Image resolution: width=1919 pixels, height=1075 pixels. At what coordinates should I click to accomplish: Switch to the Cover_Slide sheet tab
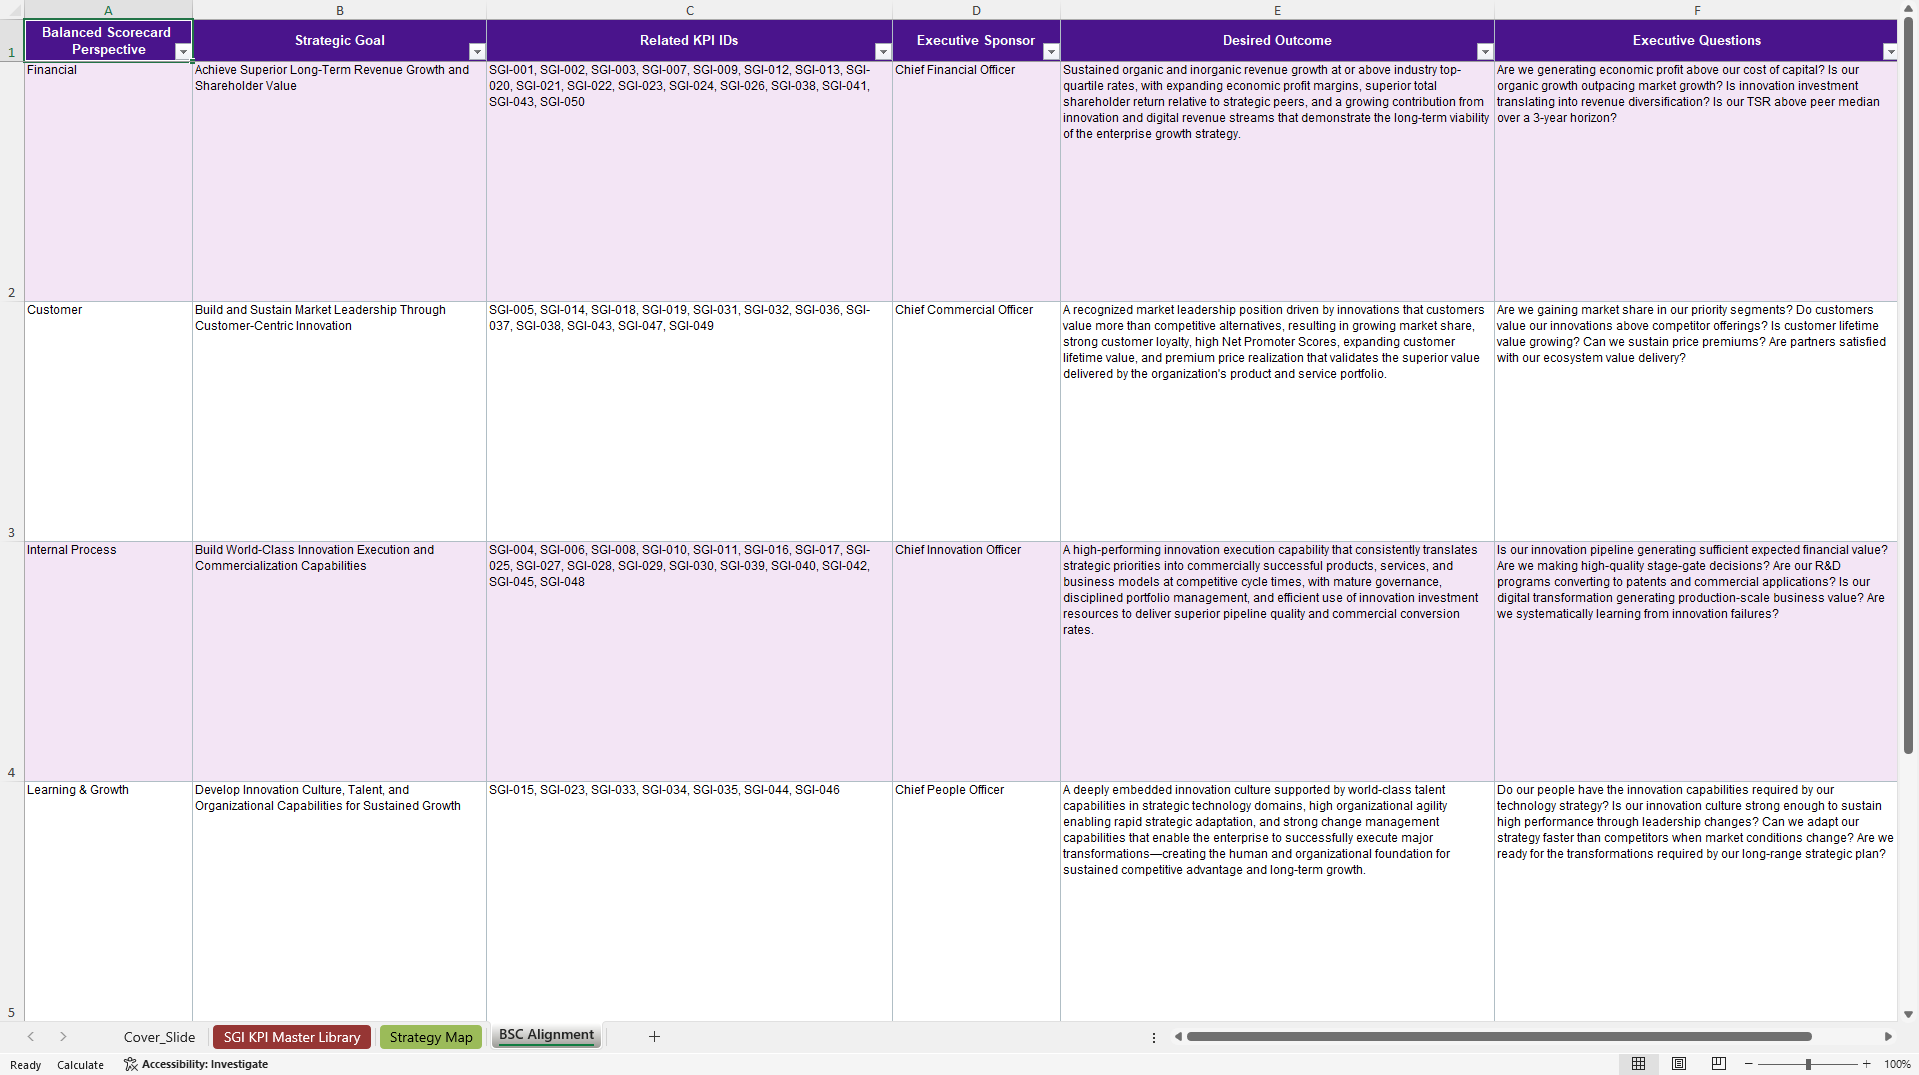[159, 1037]
